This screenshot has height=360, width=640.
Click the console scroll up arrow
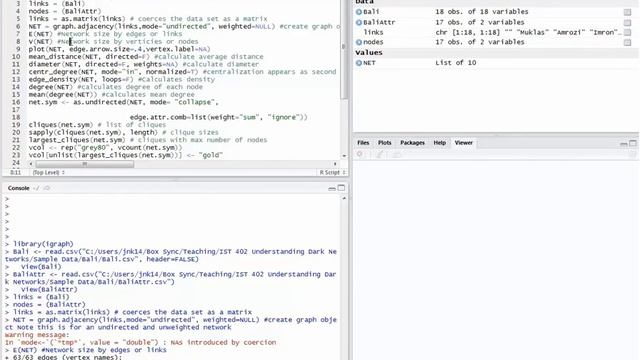(344, 198)
